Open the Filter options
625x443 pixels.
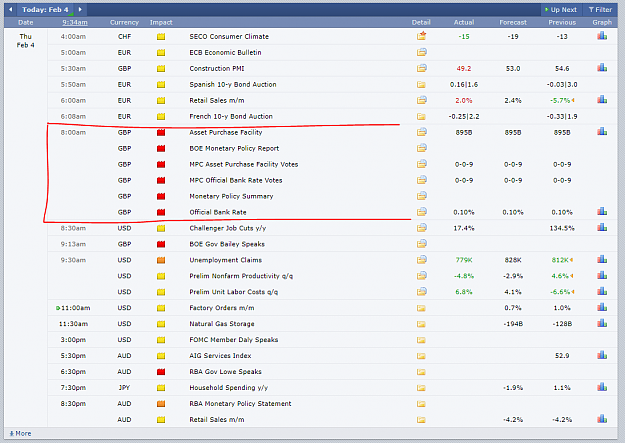(600, 10)
